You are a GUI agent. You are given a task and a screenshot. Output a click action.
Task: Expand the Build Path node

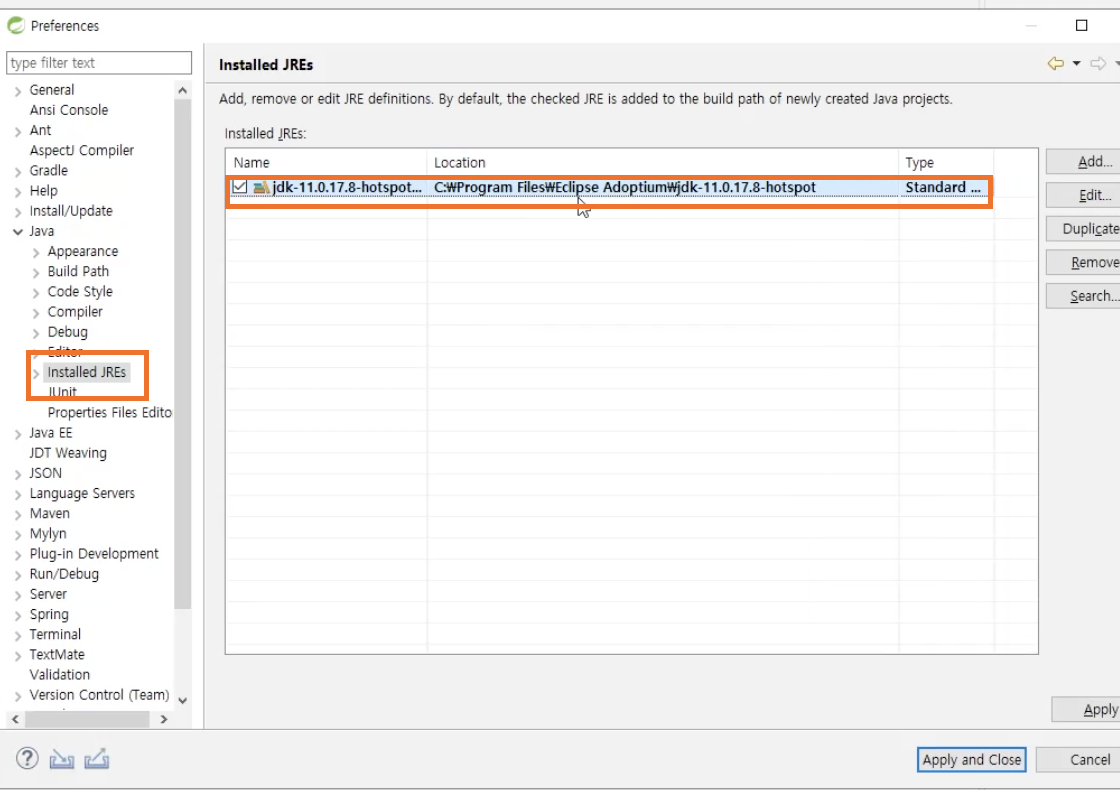coord(36,272)
